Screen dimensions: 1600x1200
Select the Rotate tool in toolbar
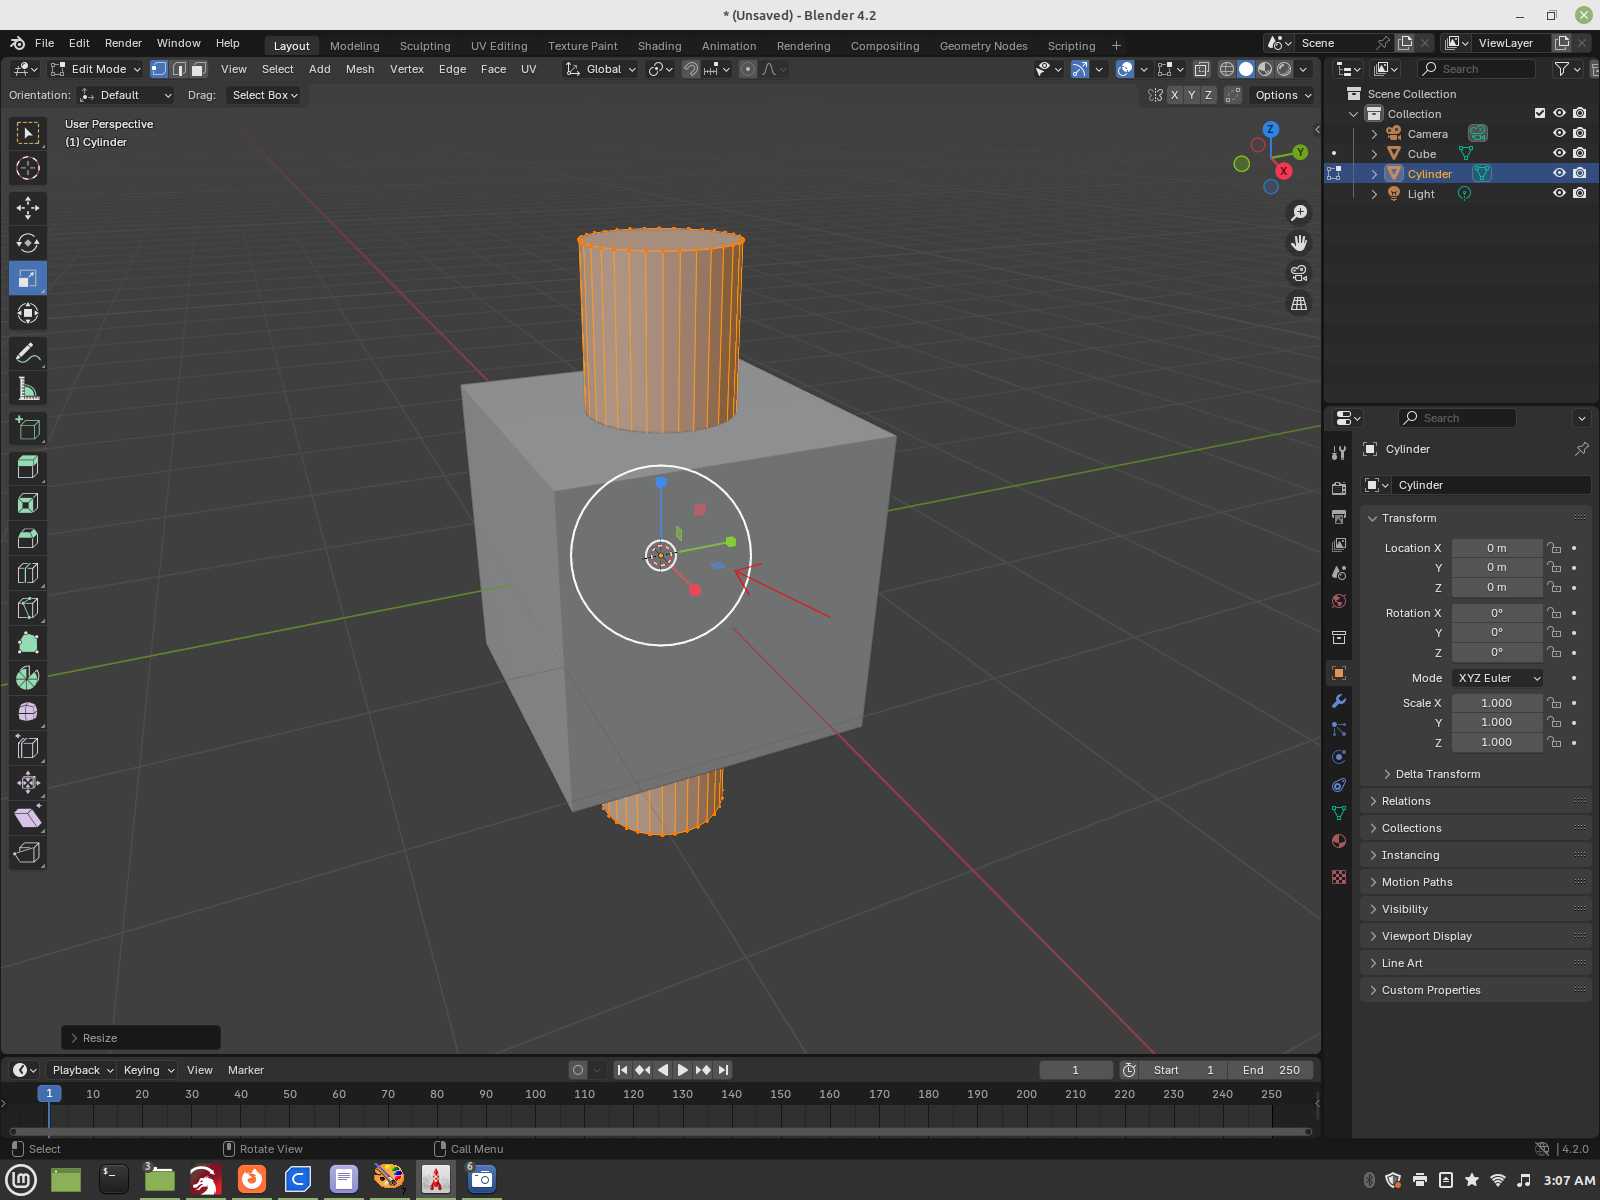point(28,243)
